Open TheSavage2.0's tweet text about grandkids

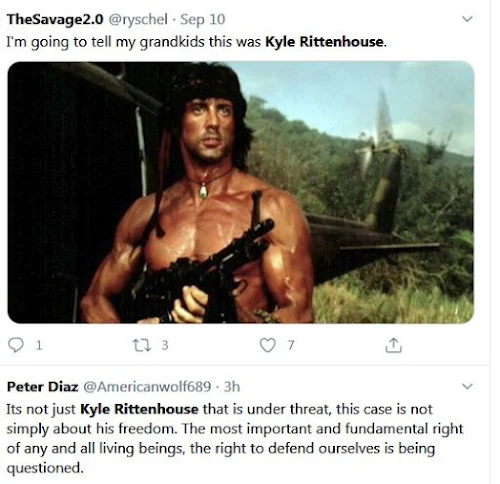(197, 42)
